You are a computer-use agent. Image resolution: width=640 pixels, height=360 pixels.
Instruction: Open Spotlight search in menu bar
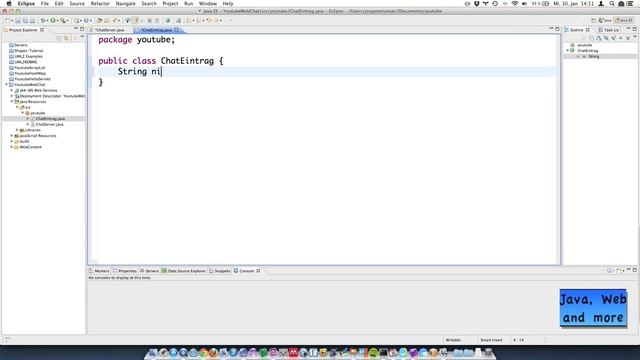[x=611, y=4]
